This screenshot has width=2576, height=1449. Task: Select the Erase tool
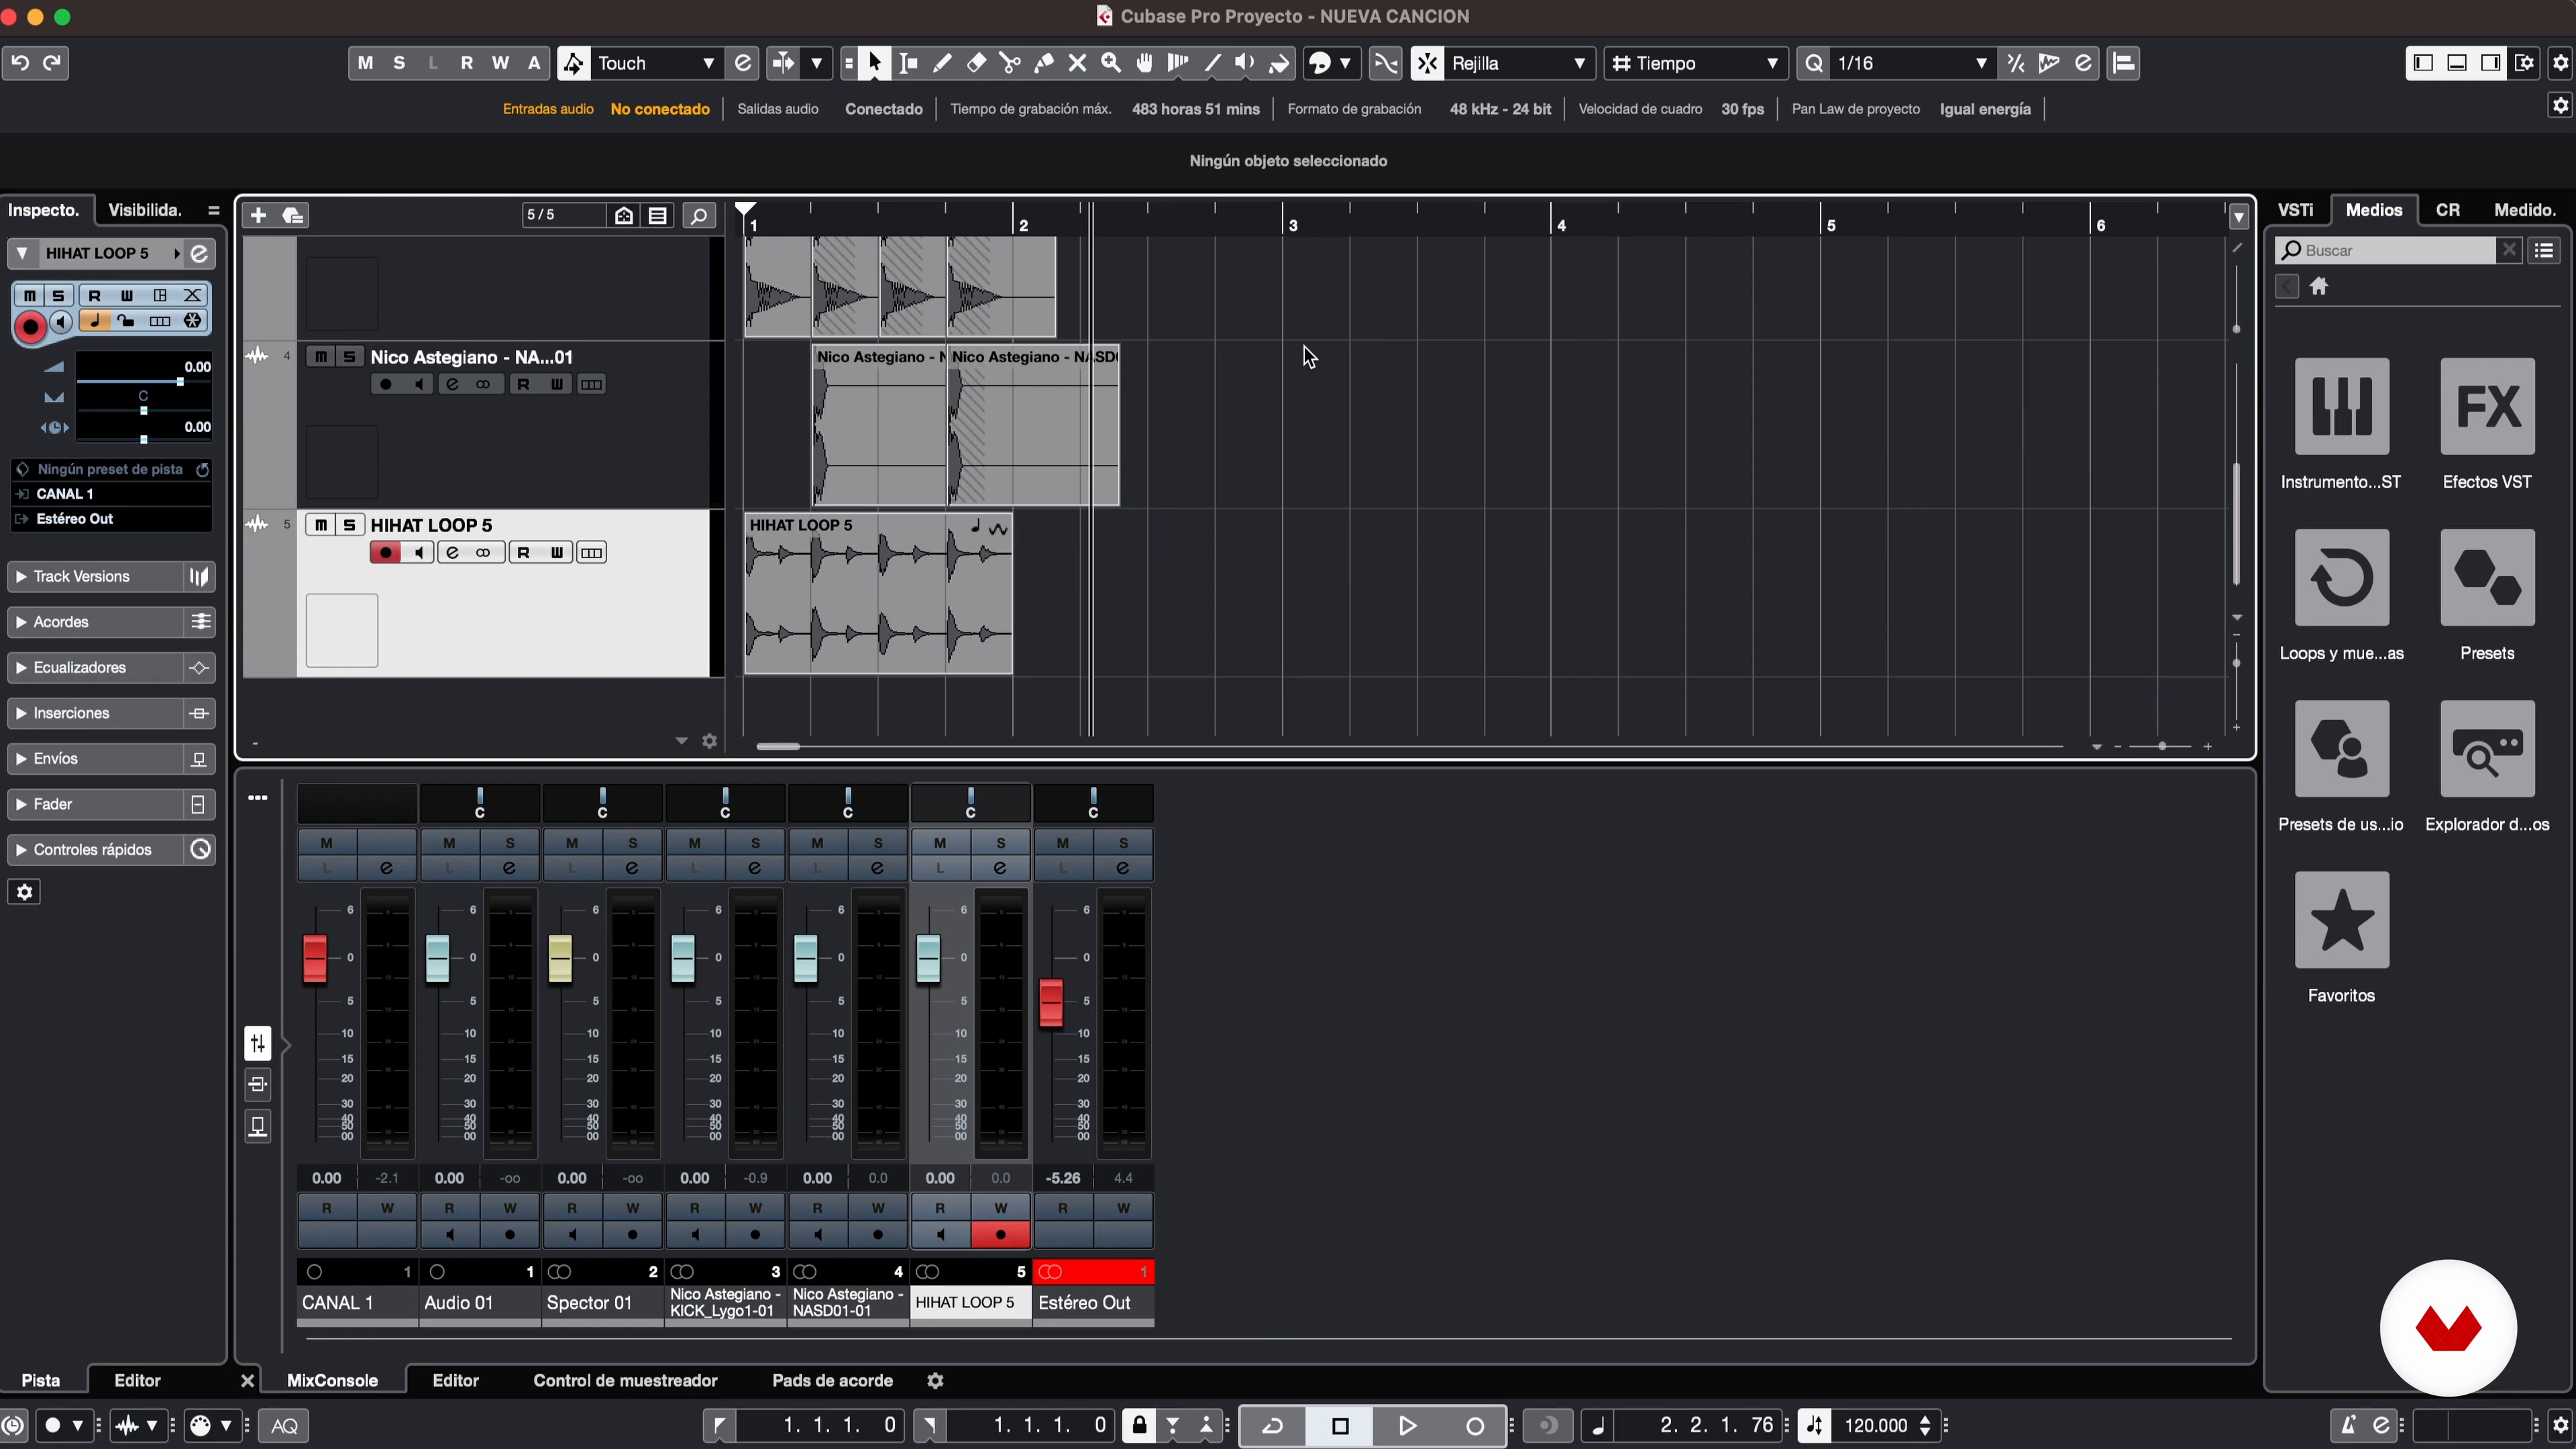(976, 63)
